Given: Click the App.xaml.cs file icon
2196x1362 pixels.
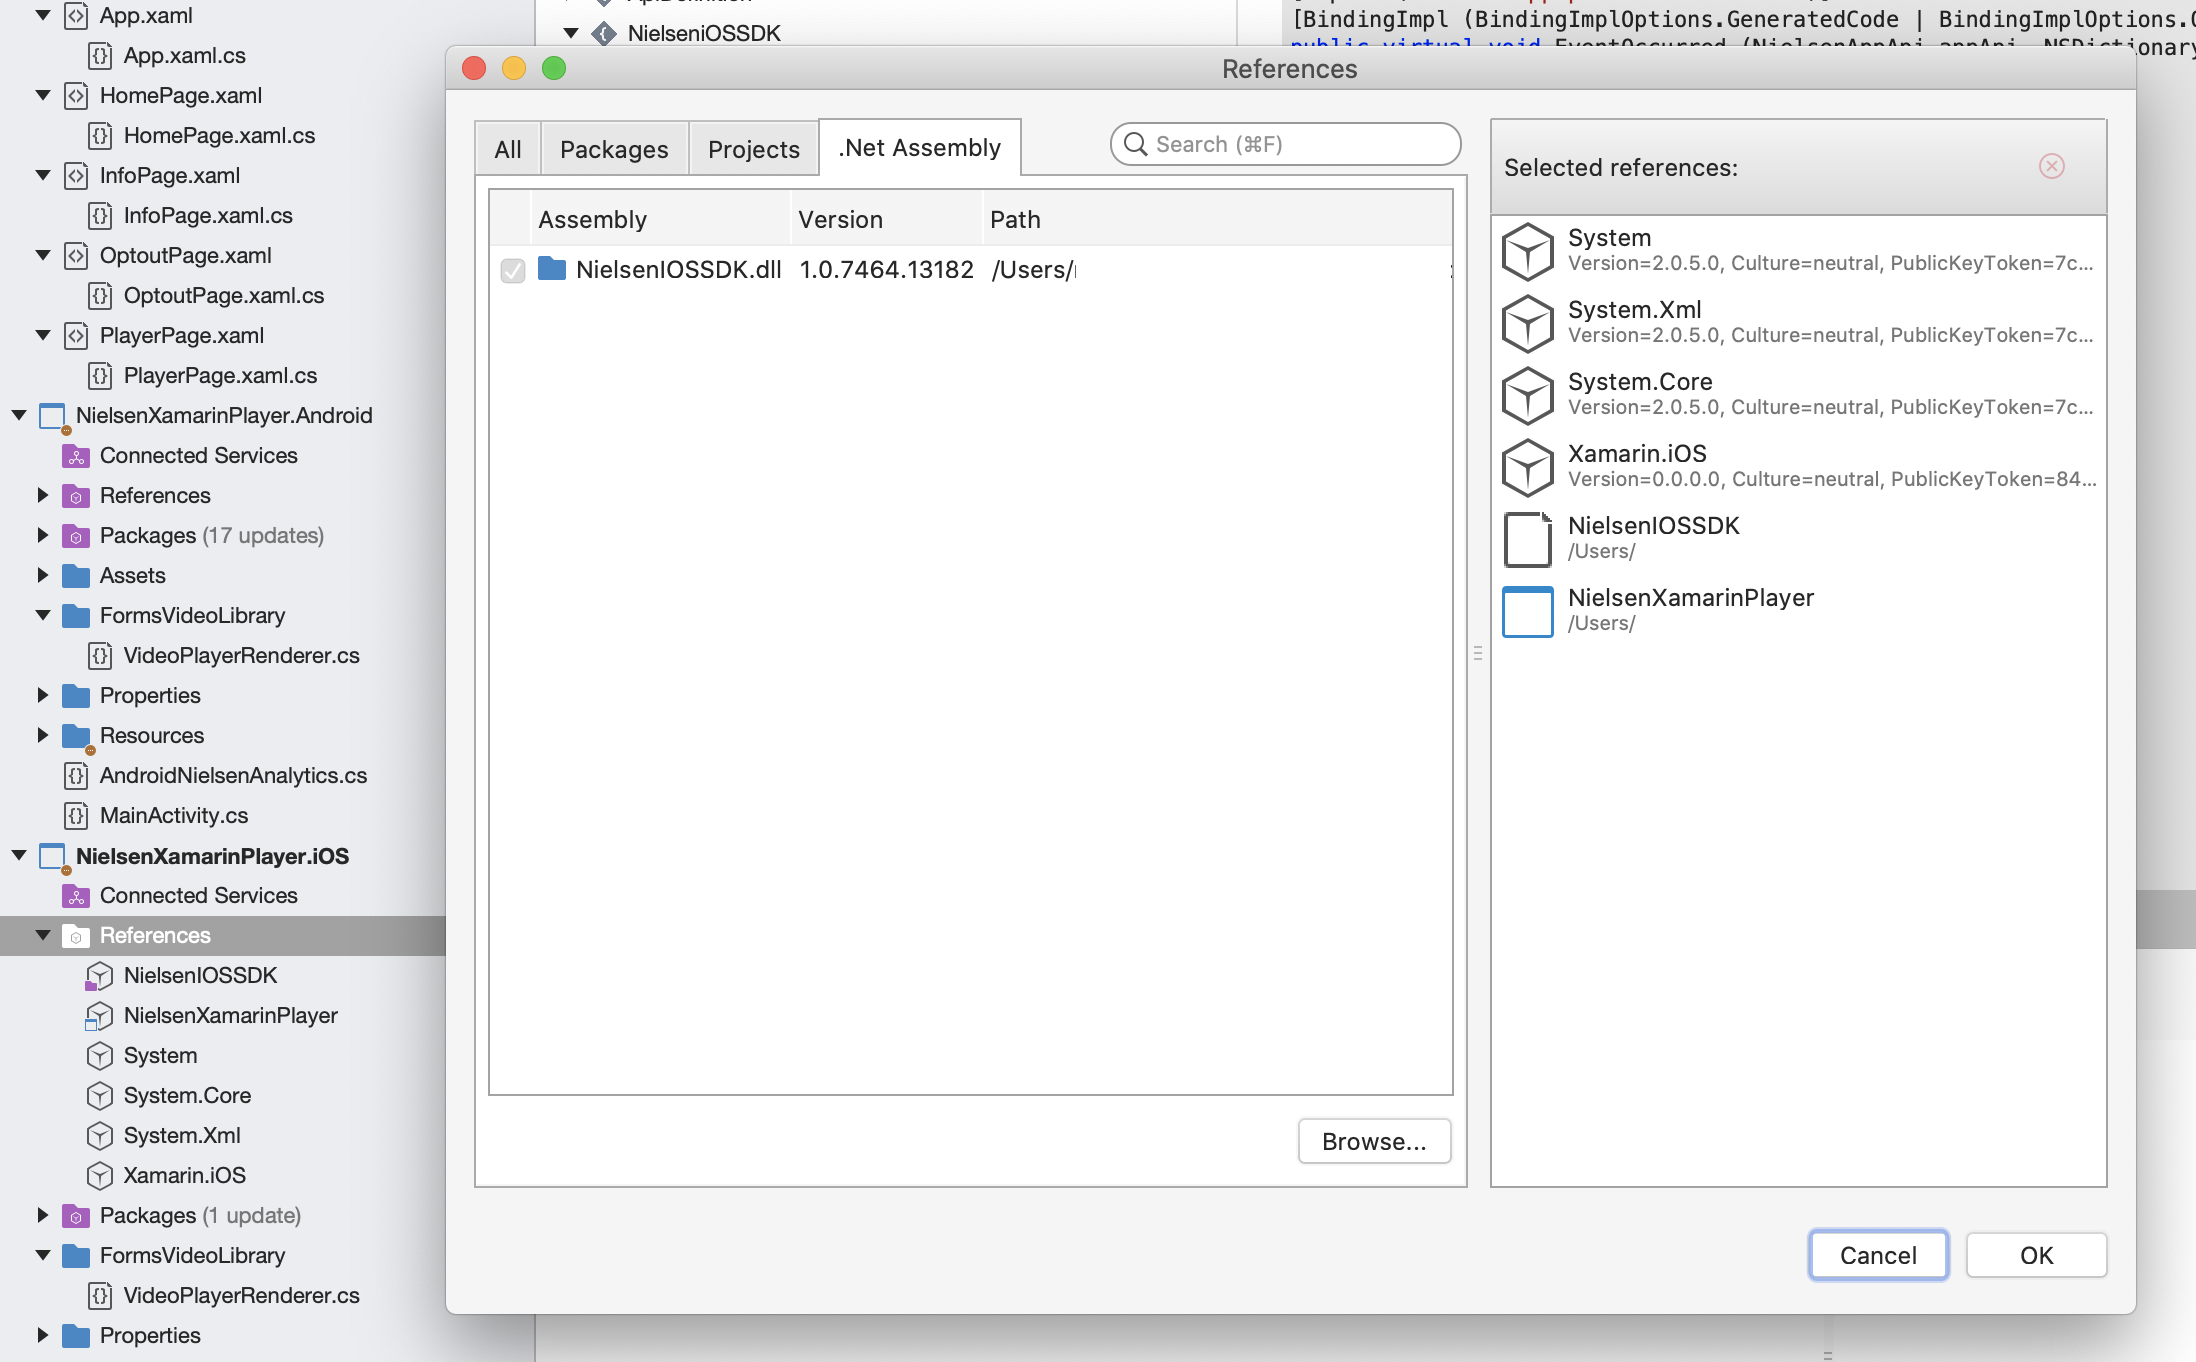Looking at the screenshot, I should pos(100,55).
